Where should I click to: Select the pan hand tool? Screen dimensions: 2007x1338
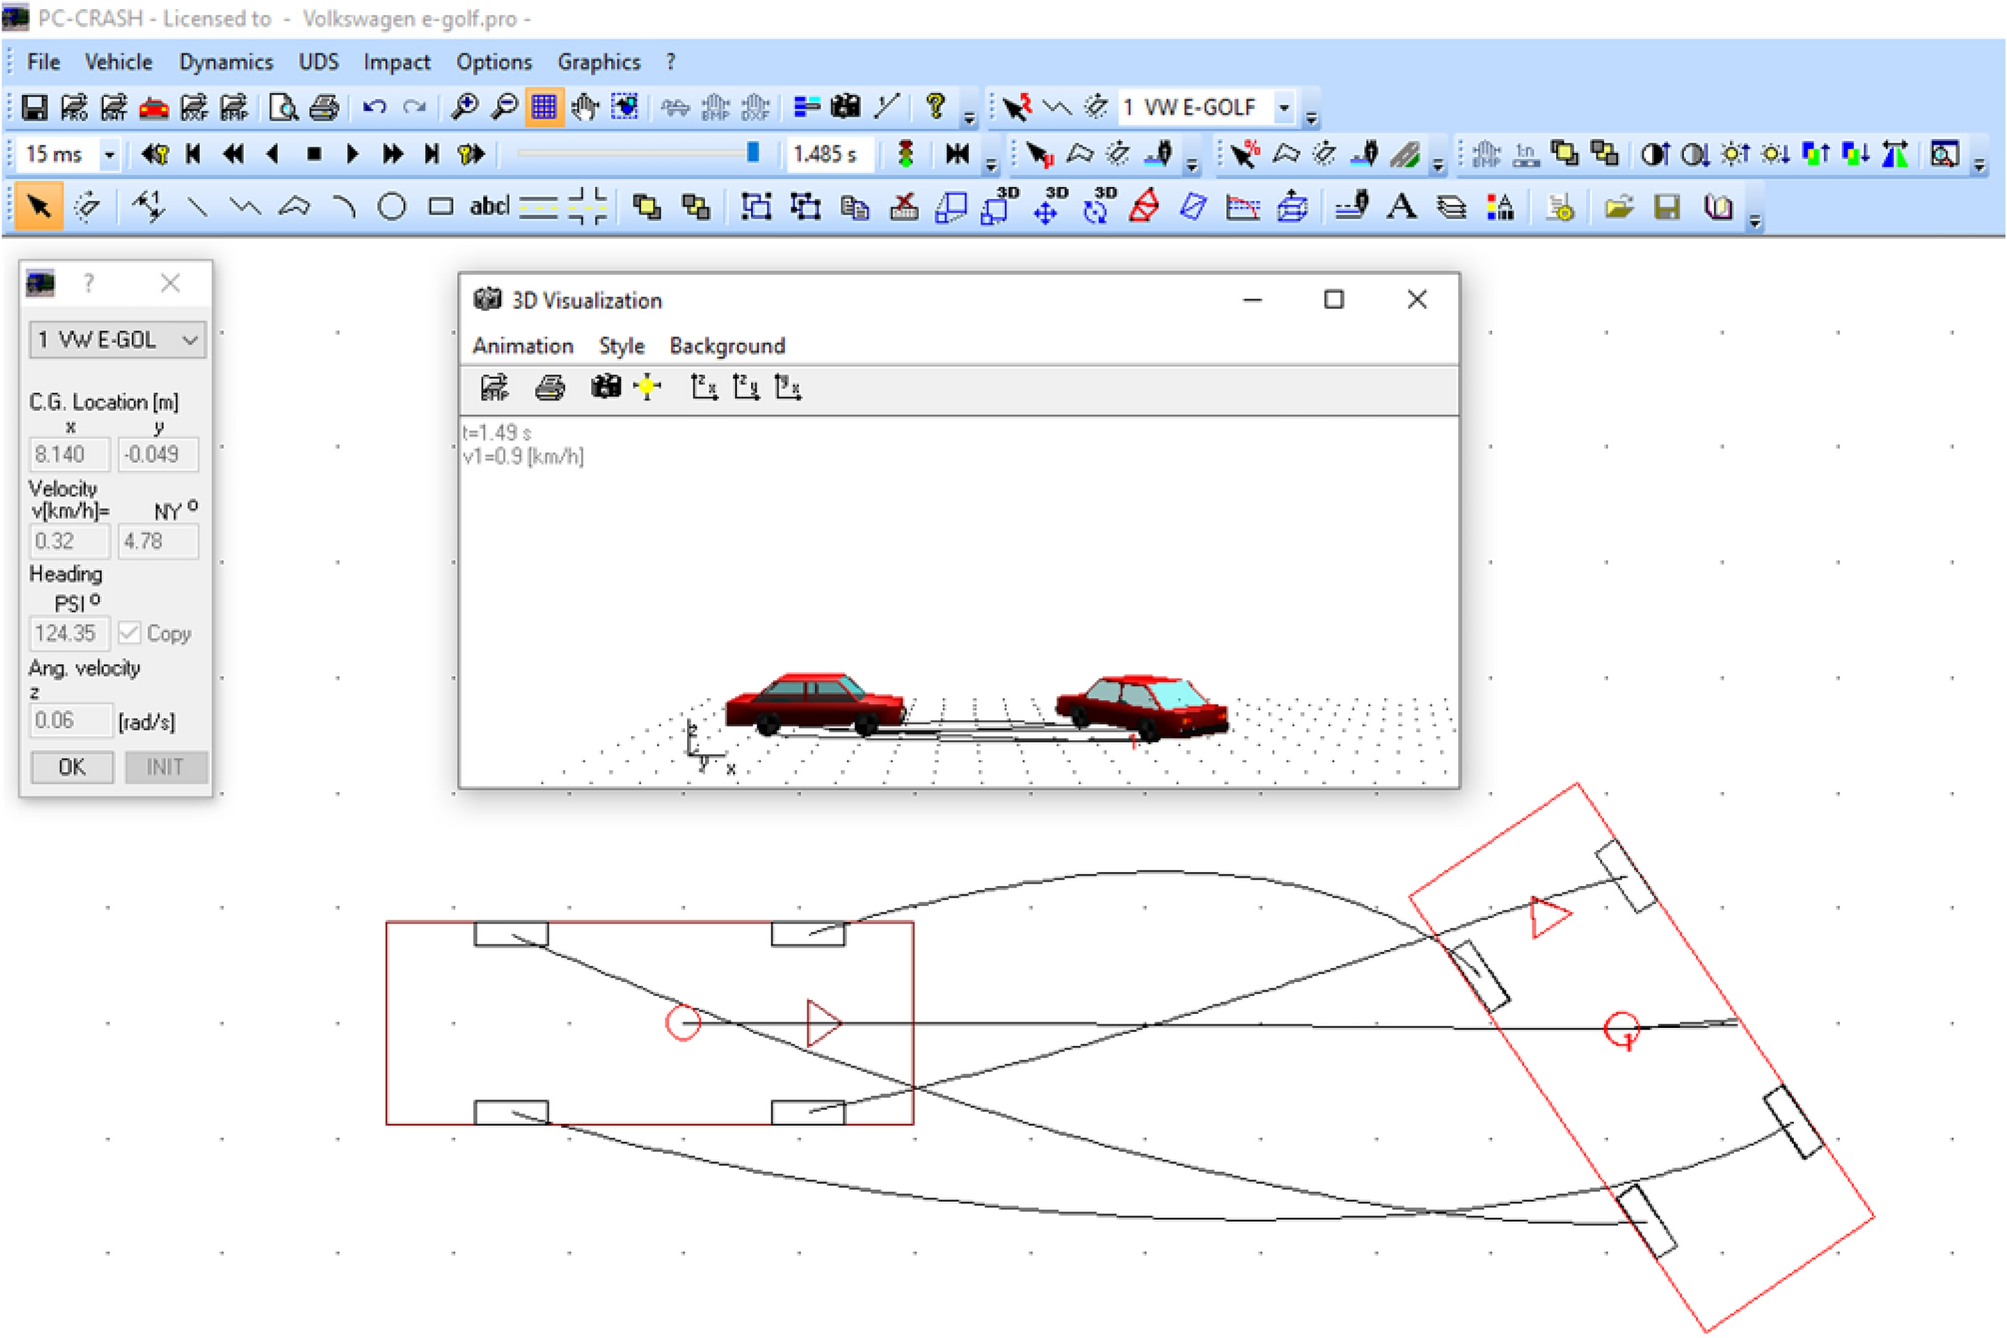[x=584, y=106]
